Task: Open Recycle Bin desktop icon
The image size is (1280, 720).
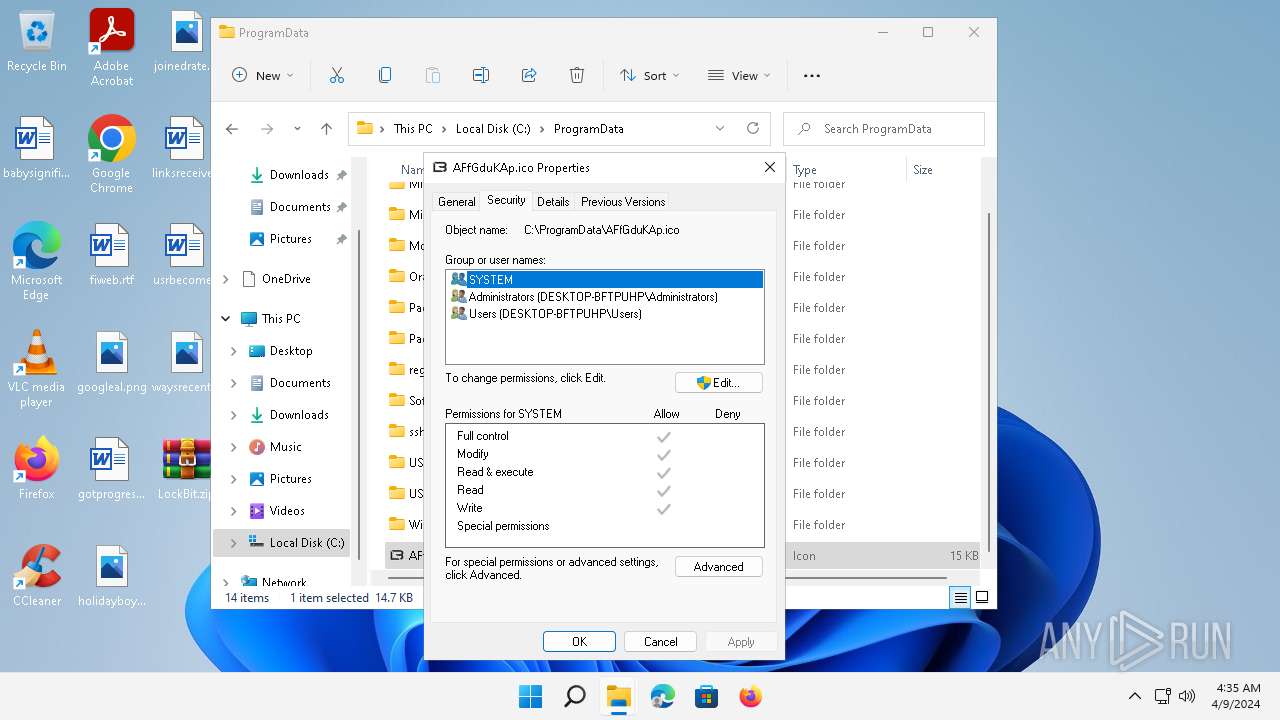Action: point(37,42)
